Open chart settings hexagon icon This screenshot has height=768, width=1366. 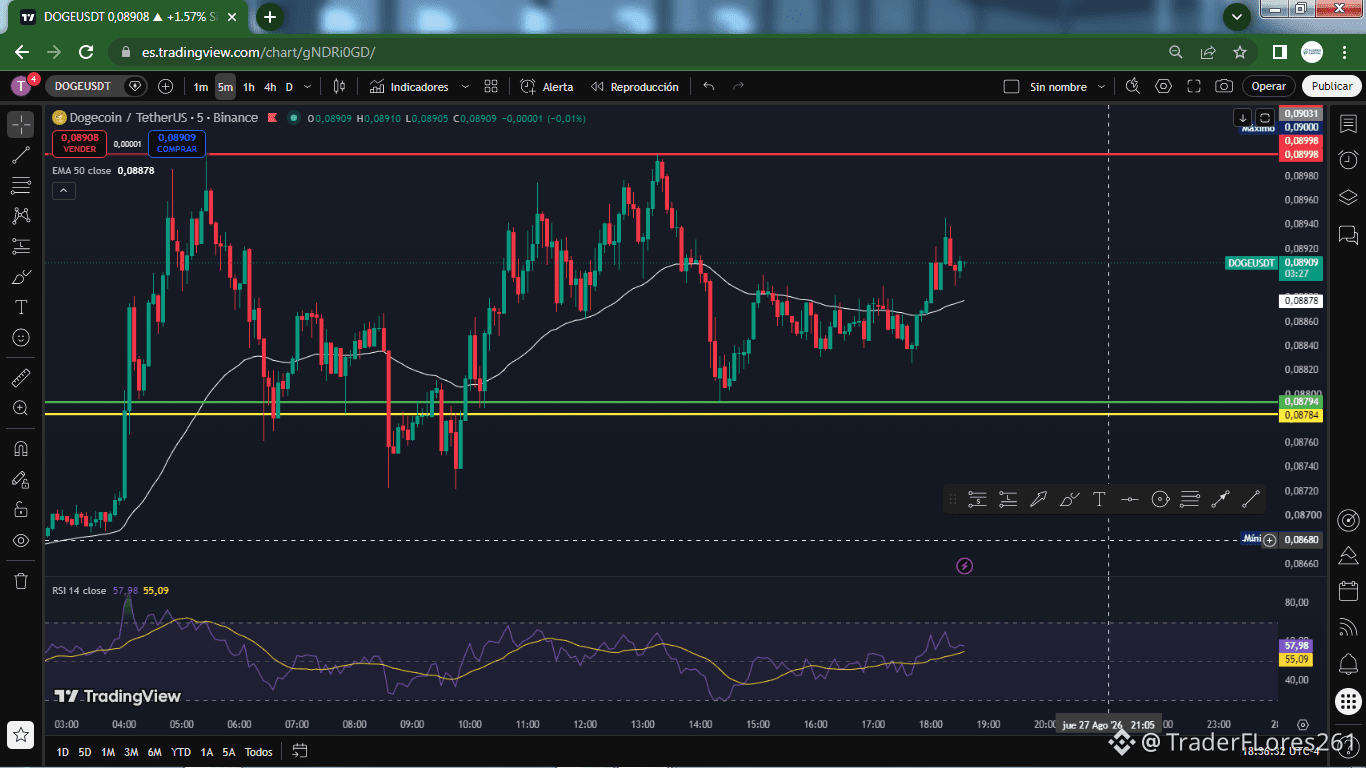click(1163, 87)
